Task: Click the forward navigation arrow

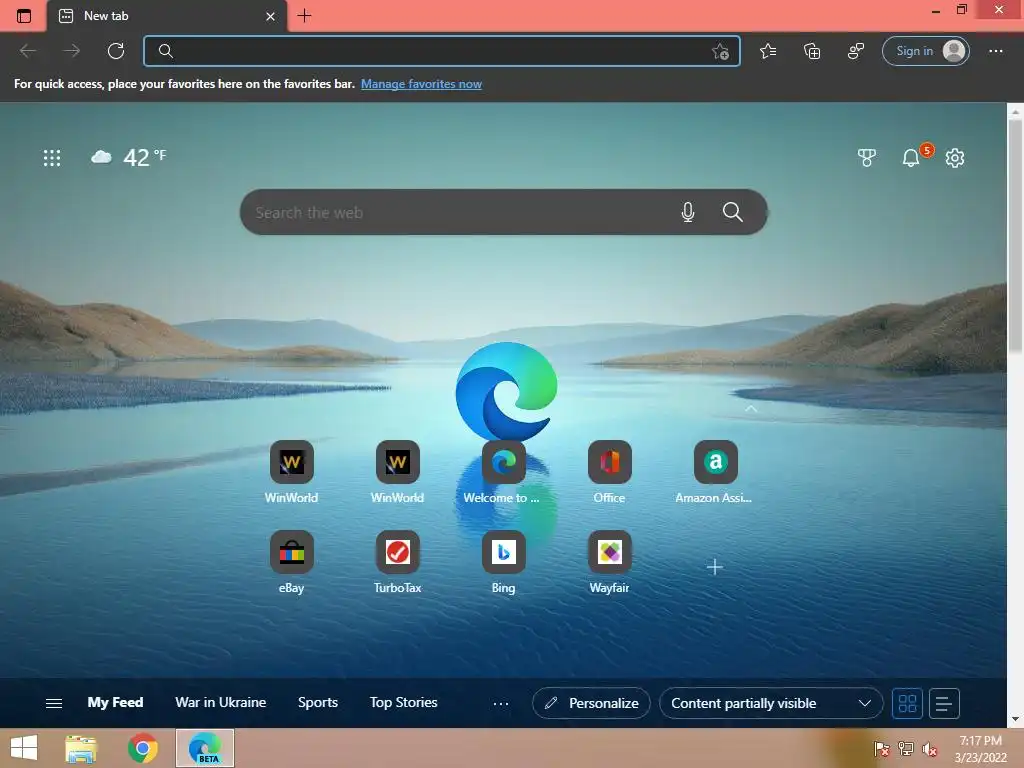Action: click(72, 51)
